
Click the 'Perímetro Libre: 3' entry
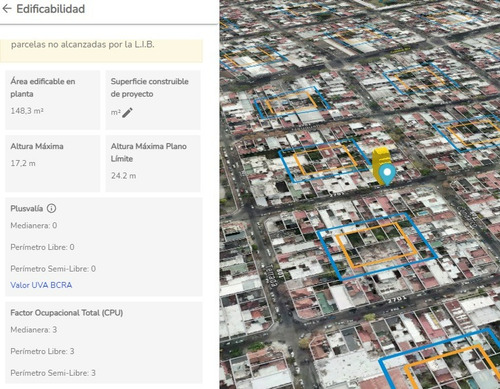click(x=42, y=351)
